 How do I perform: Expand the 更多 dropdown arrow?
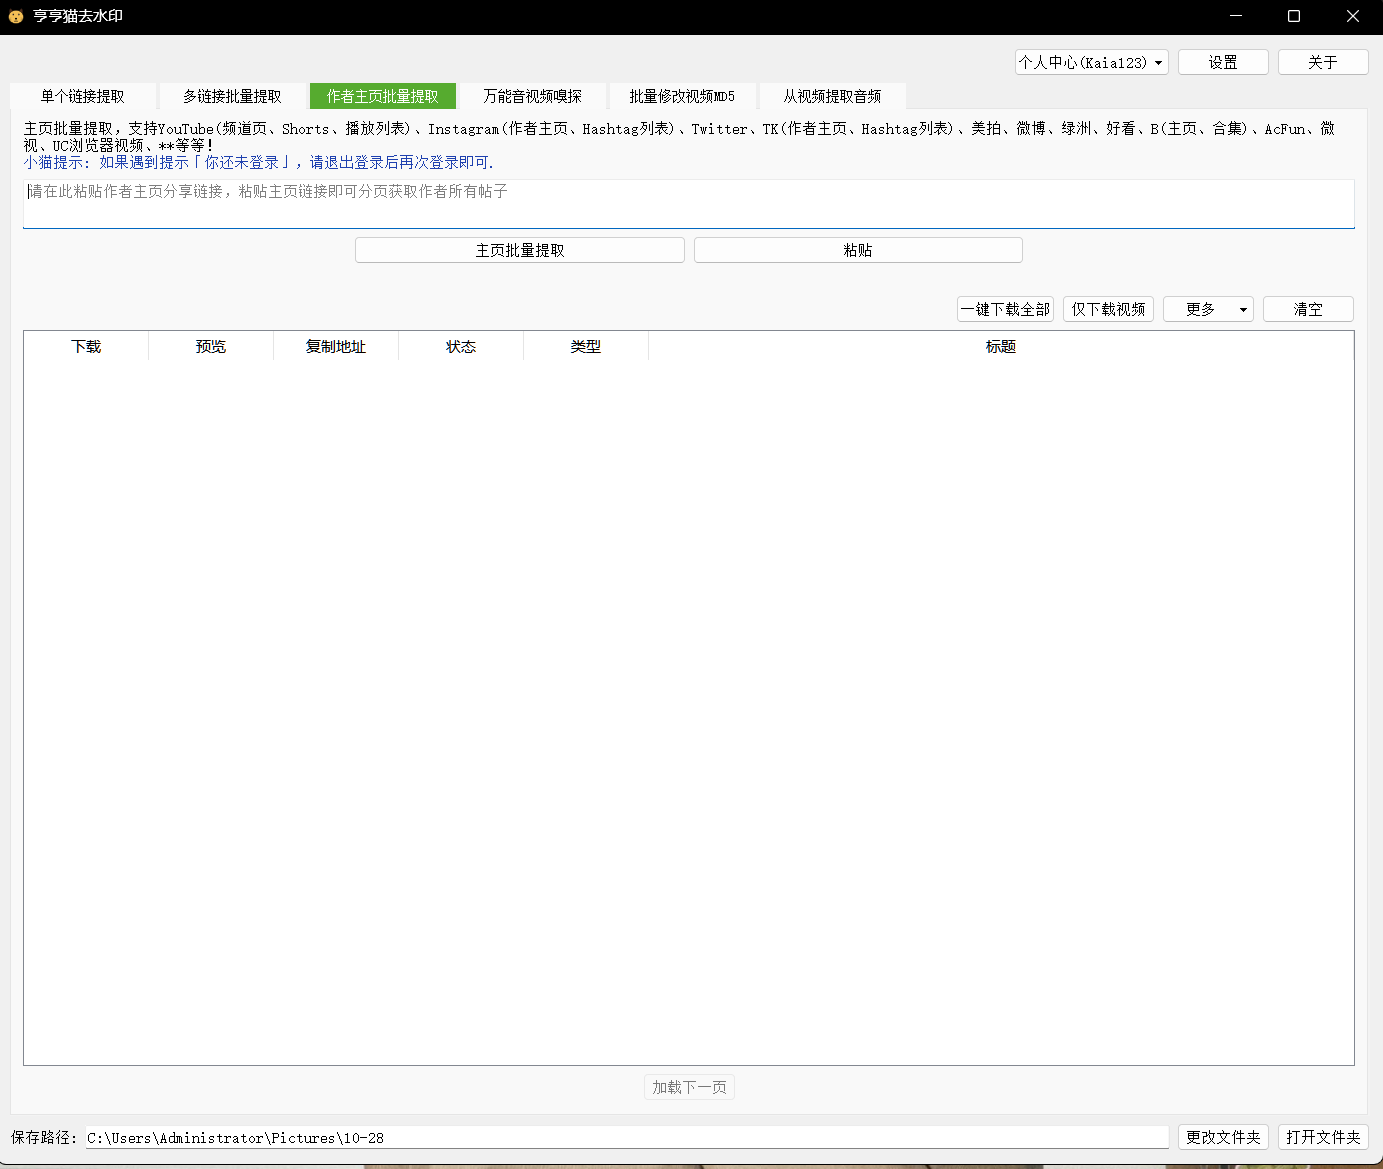[1243, 310]
